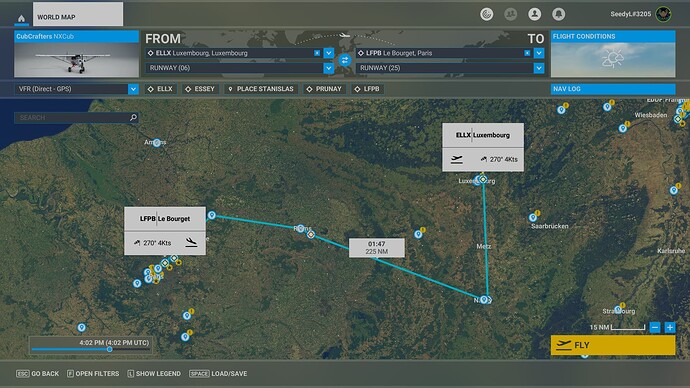Clear the ELLX departure airport
Viewport: 690px width, 388px height.
pyautogui.click(x=317, y=53)
